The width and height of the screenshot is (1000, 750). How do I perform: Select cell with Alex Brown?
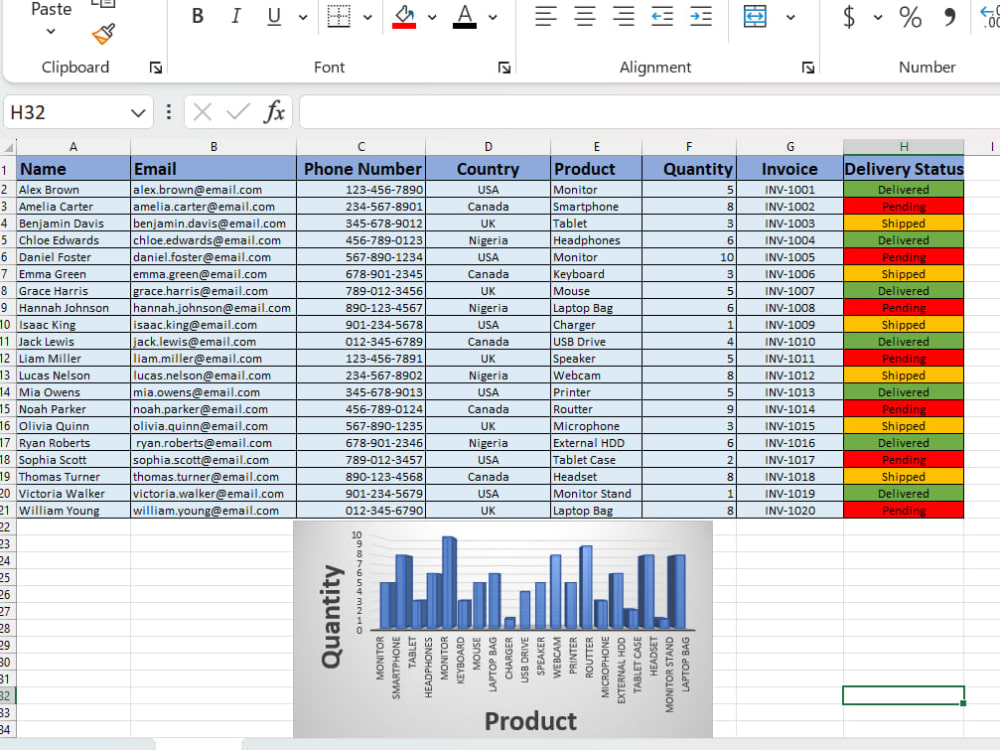[x=73, y=189]
